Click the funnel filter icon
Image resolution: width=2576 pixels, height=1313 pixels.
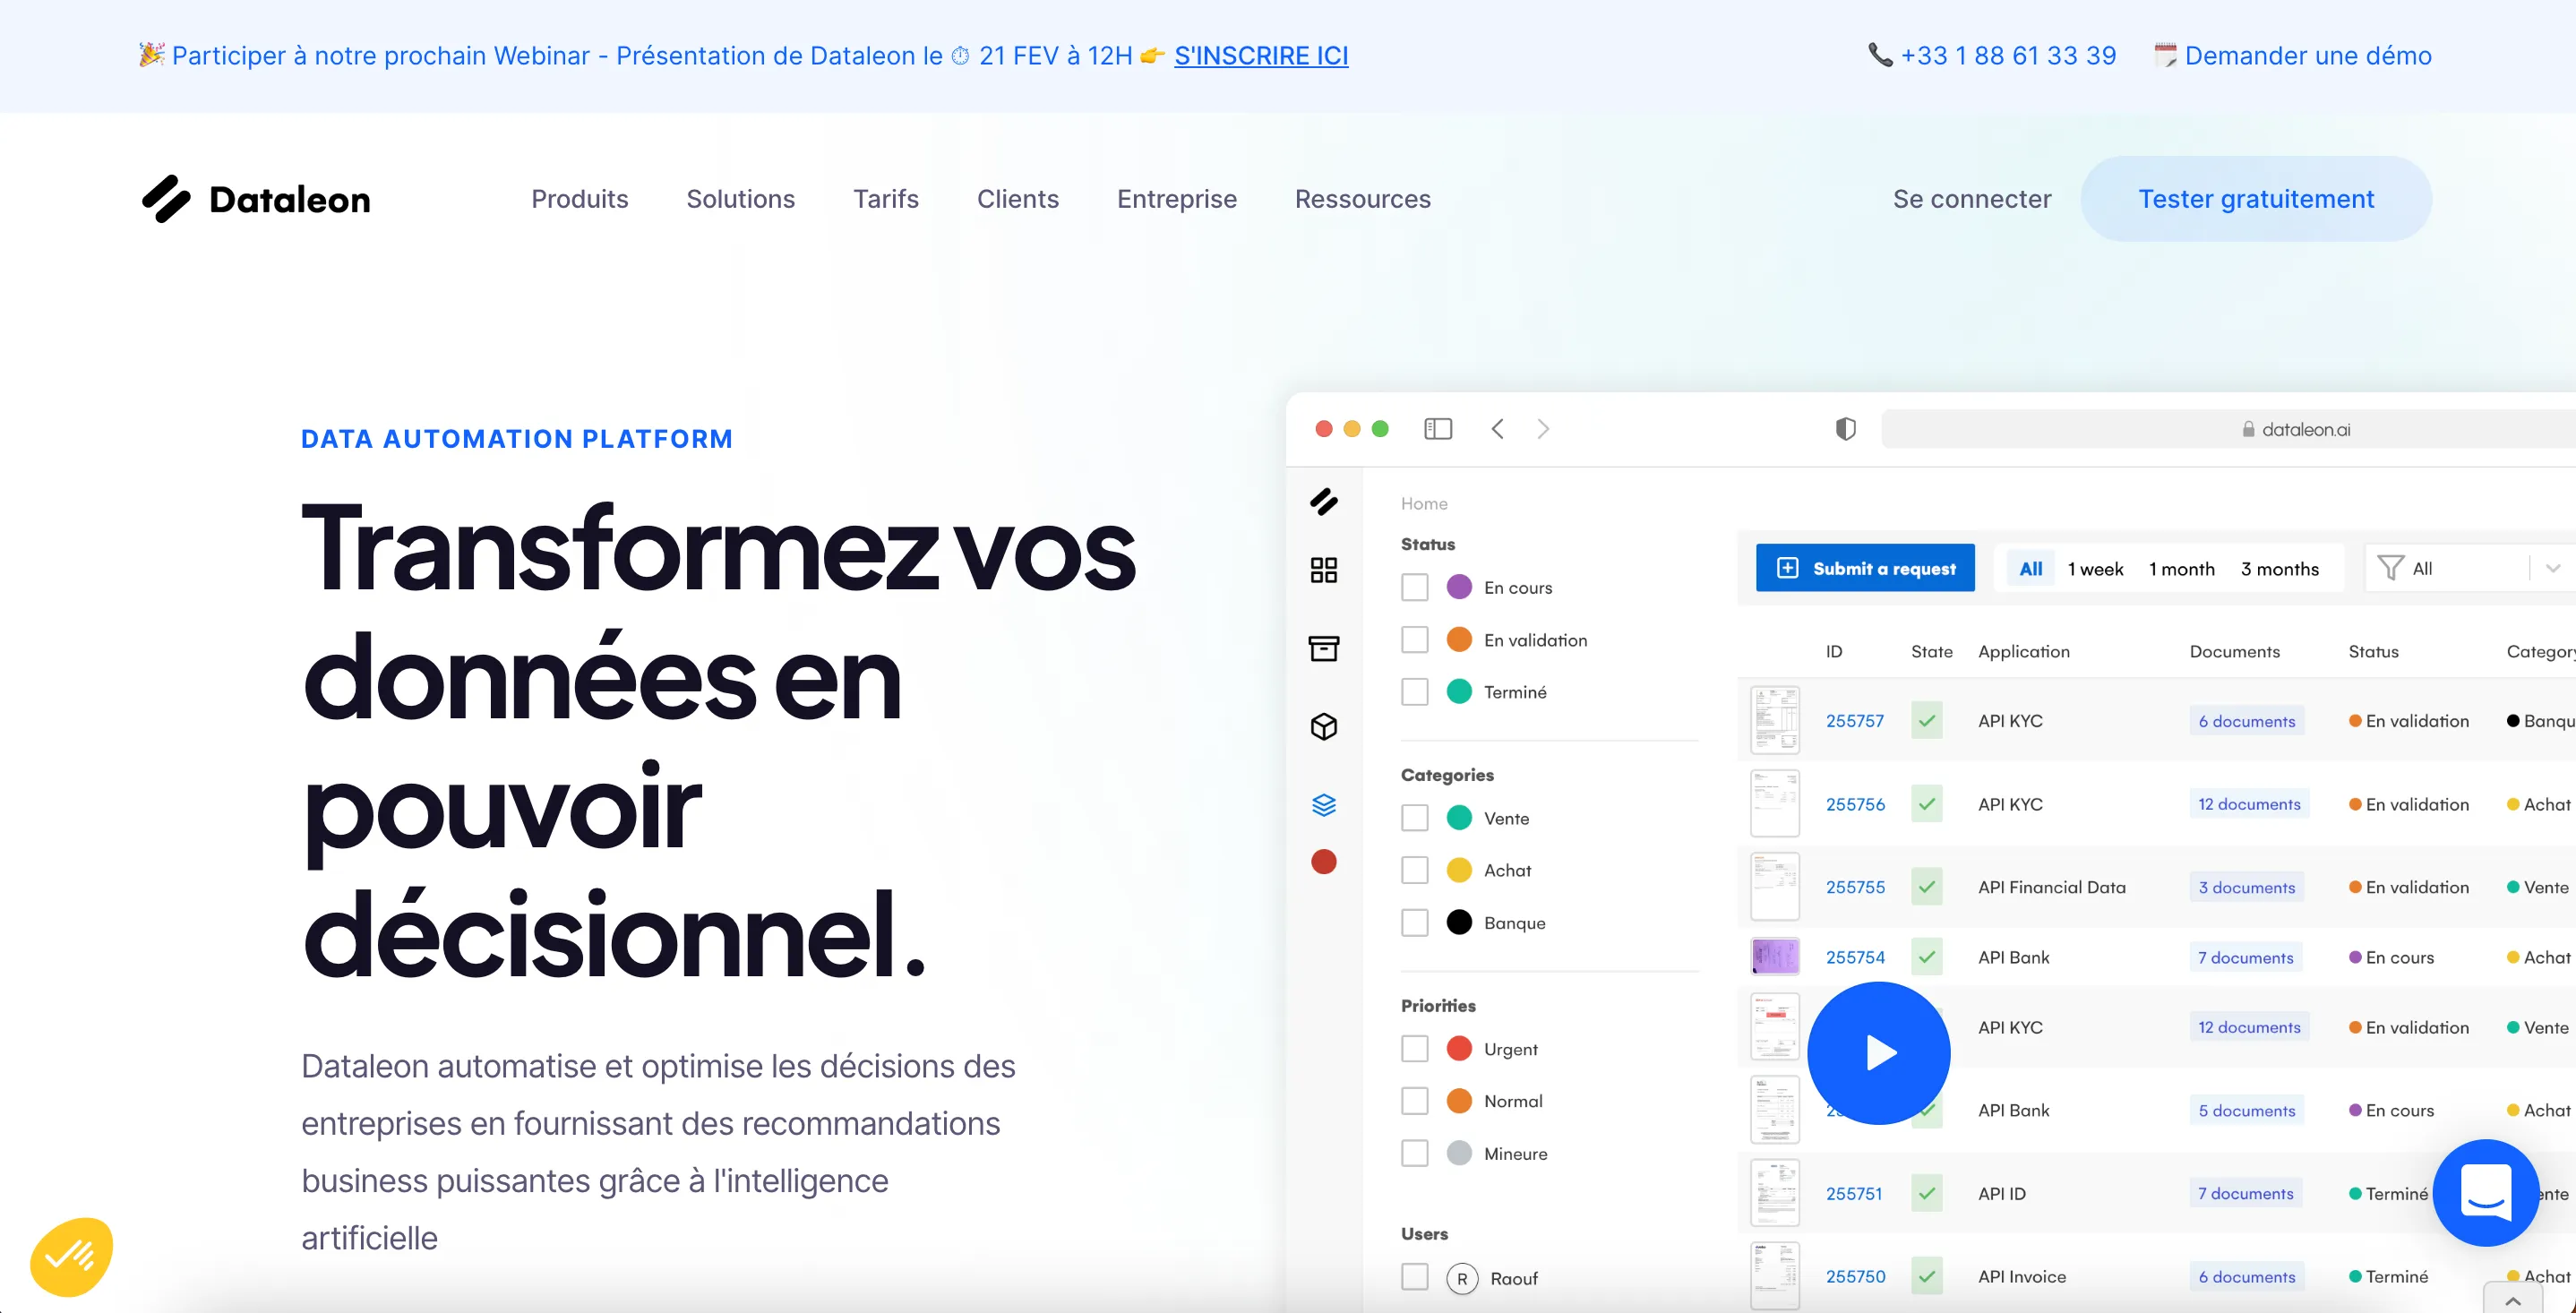[2390, 568]
